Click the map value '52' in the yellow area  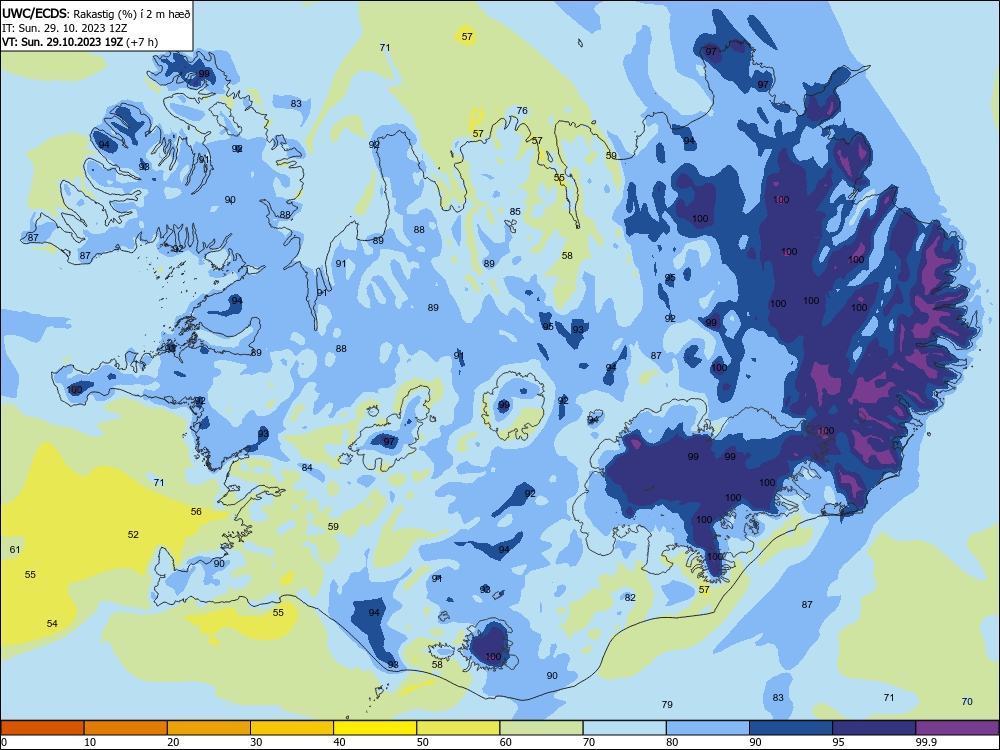[x=133, y=534]
